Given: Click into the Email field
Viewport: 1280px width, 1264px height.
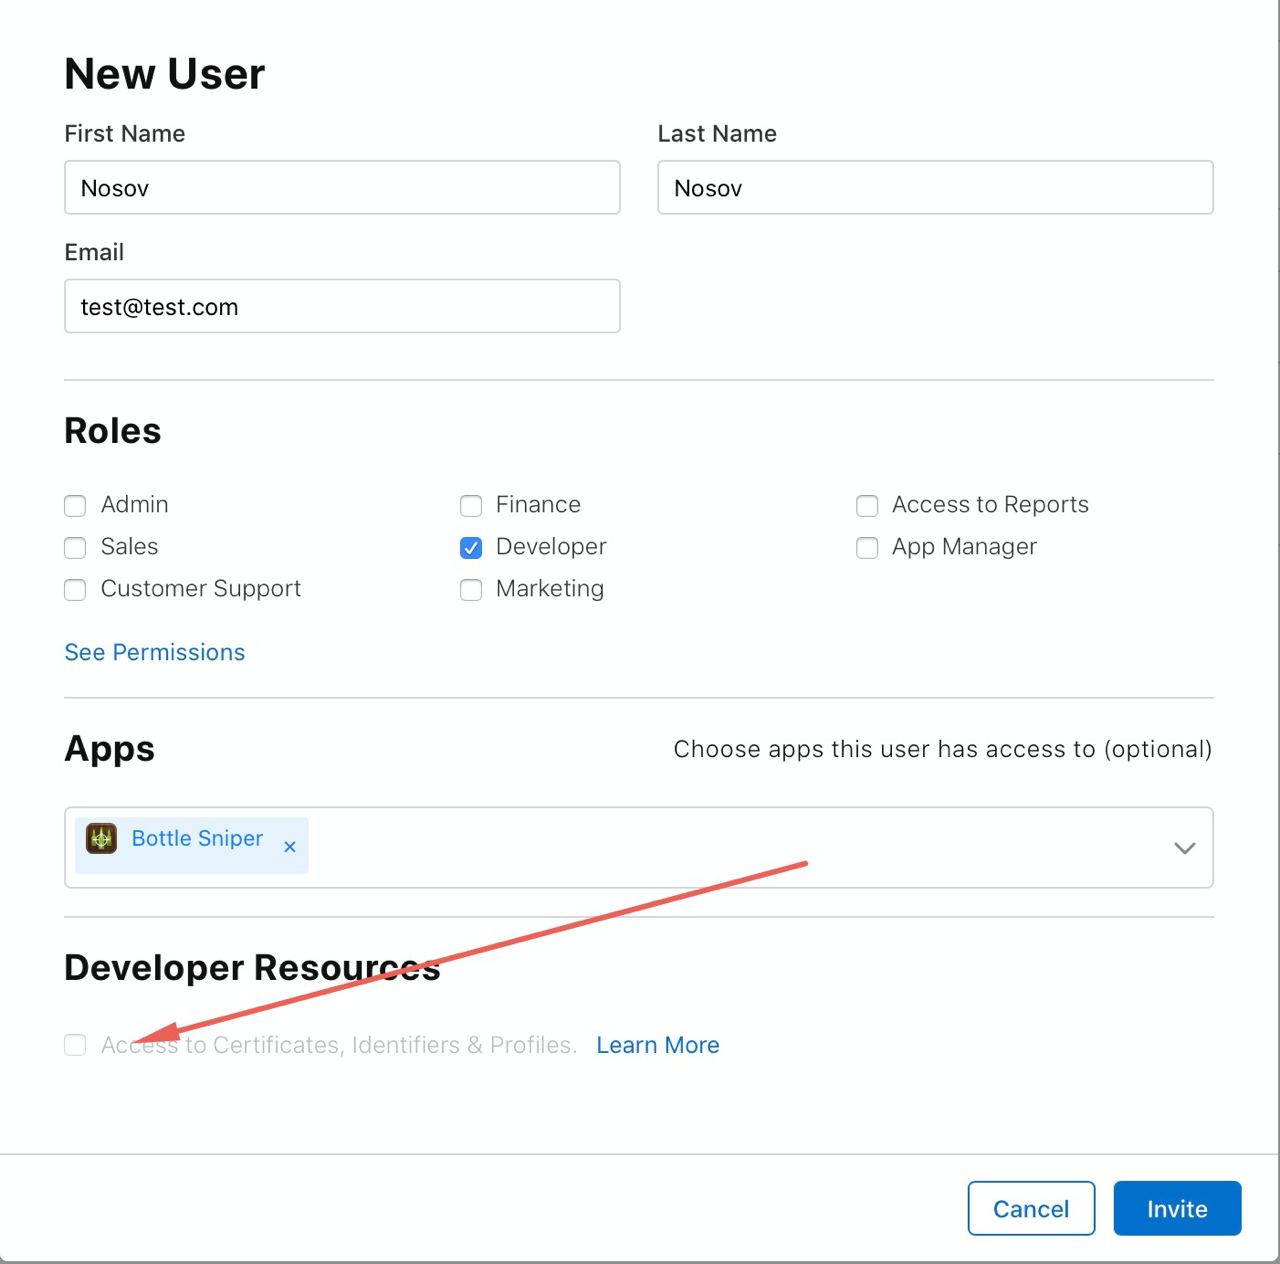Looking at the screenshot, I should point(342,306).
